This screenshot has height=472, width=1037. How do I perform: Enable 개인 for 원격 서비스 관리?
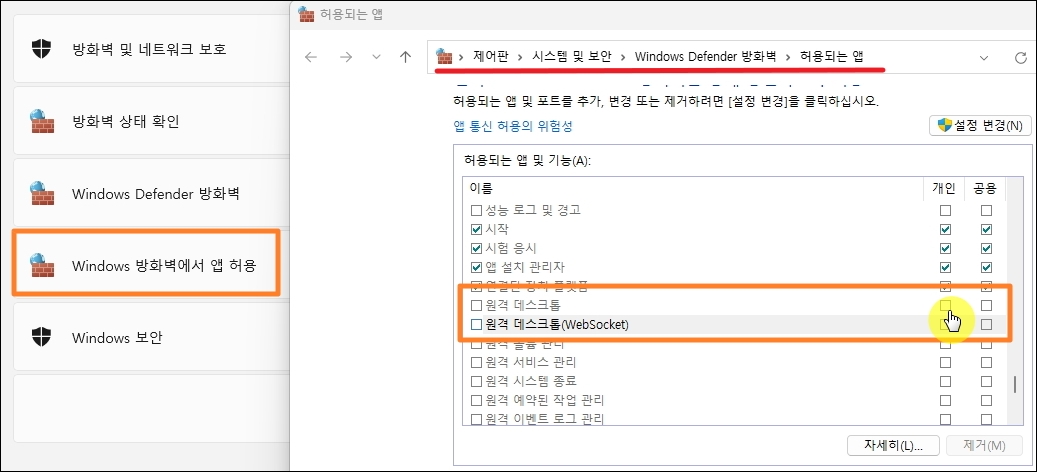pos(946,362)
